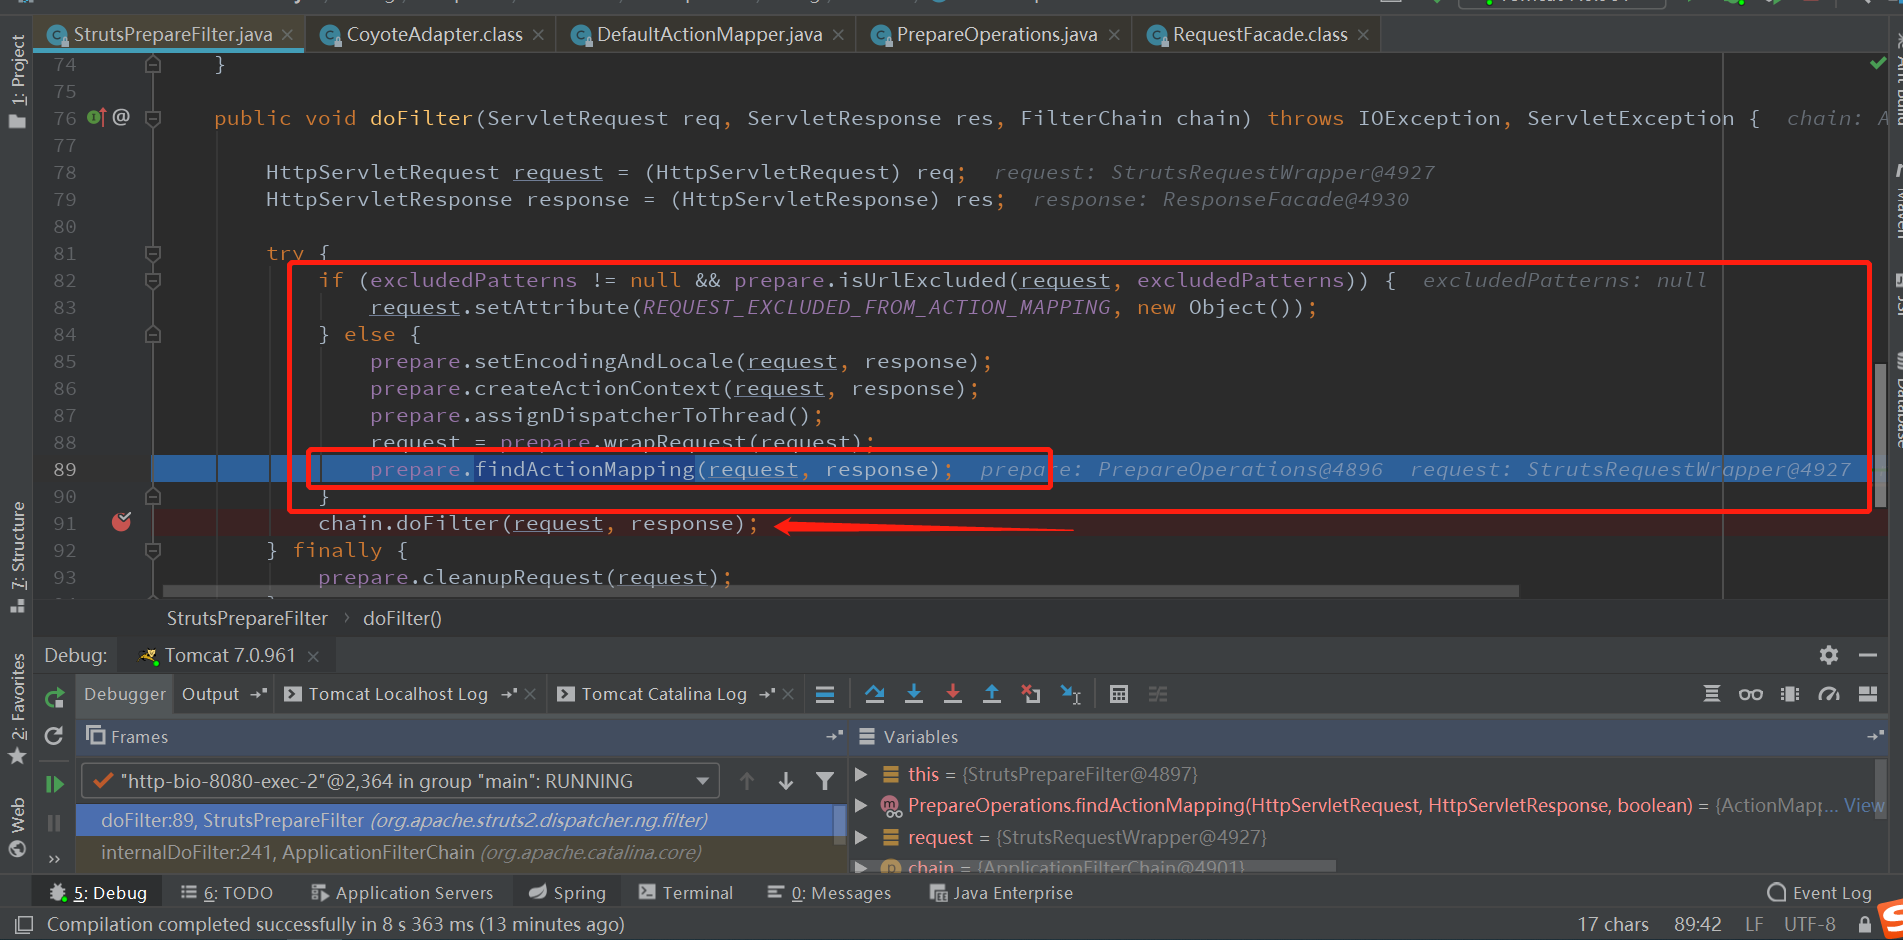Click the Update application refresh icon
1903x940 pixels.
click(54, 736)
